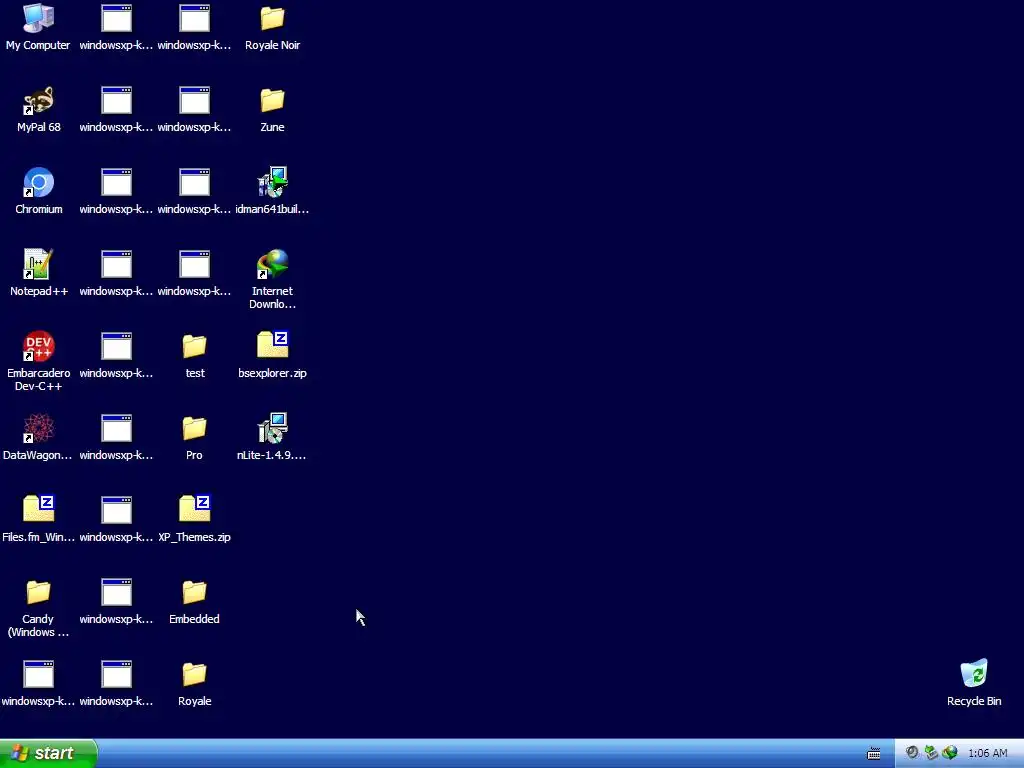1024x768 pixels.
Task: Open the Start menu
Action: (48, 754)
